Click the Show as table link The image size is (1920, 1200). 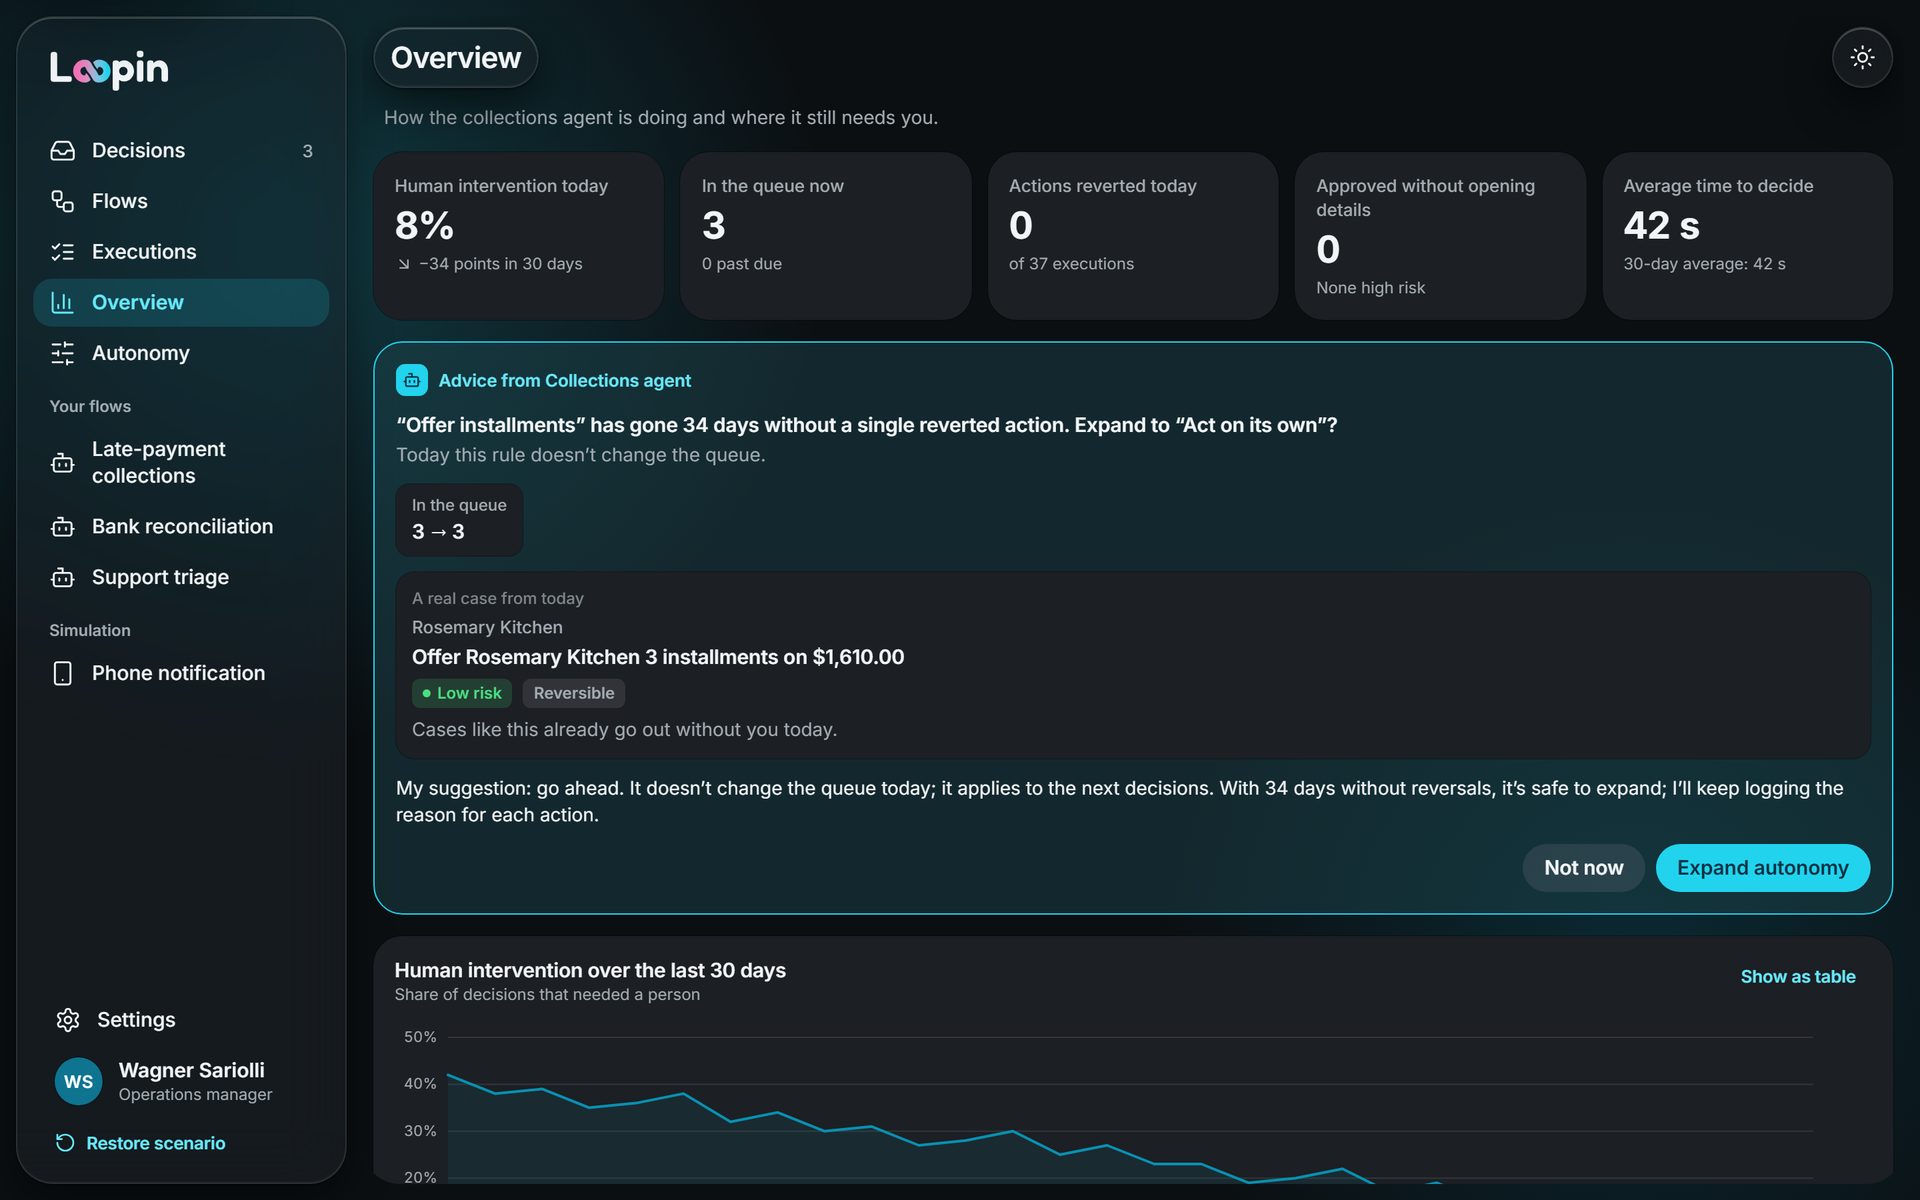pyautogui.click(x=1797, y=977)
